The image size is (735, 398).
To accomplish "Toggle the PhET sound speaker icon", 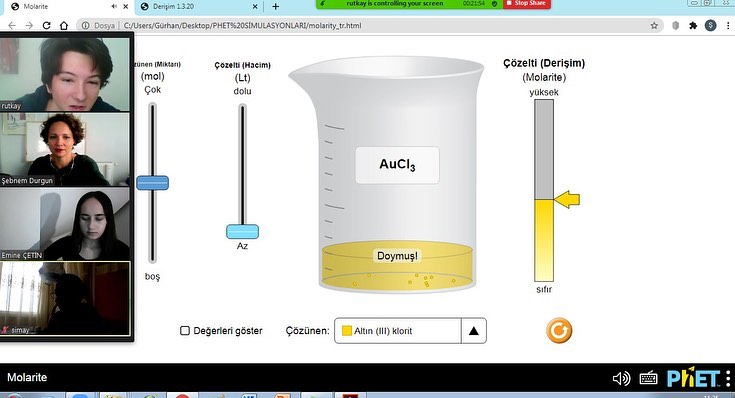I will (x=621, y=378).
